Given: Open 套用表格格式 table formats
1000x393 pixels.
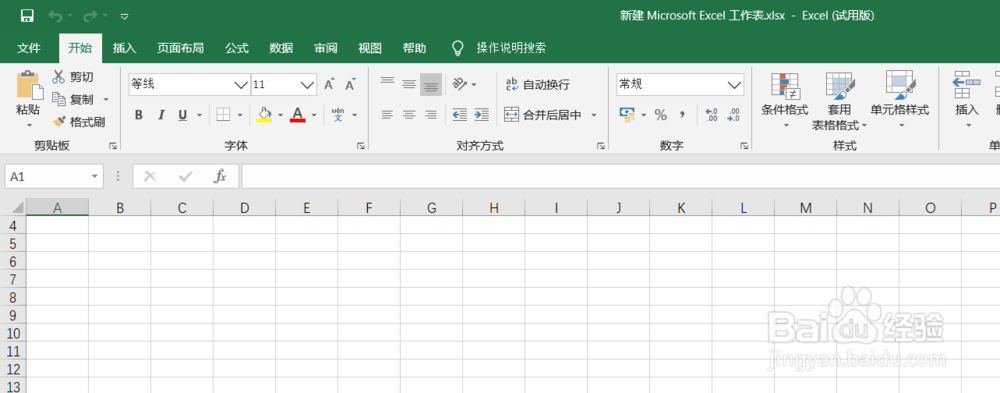Looking at the screenshot, I should pyautogui.click(x=840, y=101).
